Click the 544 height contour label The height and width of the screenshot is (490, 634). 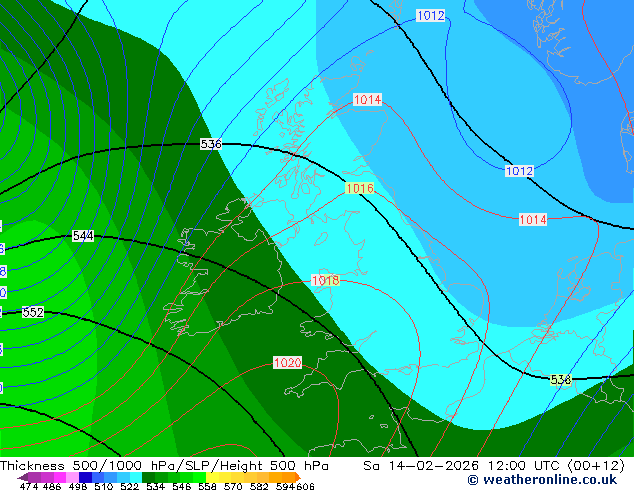83,236
